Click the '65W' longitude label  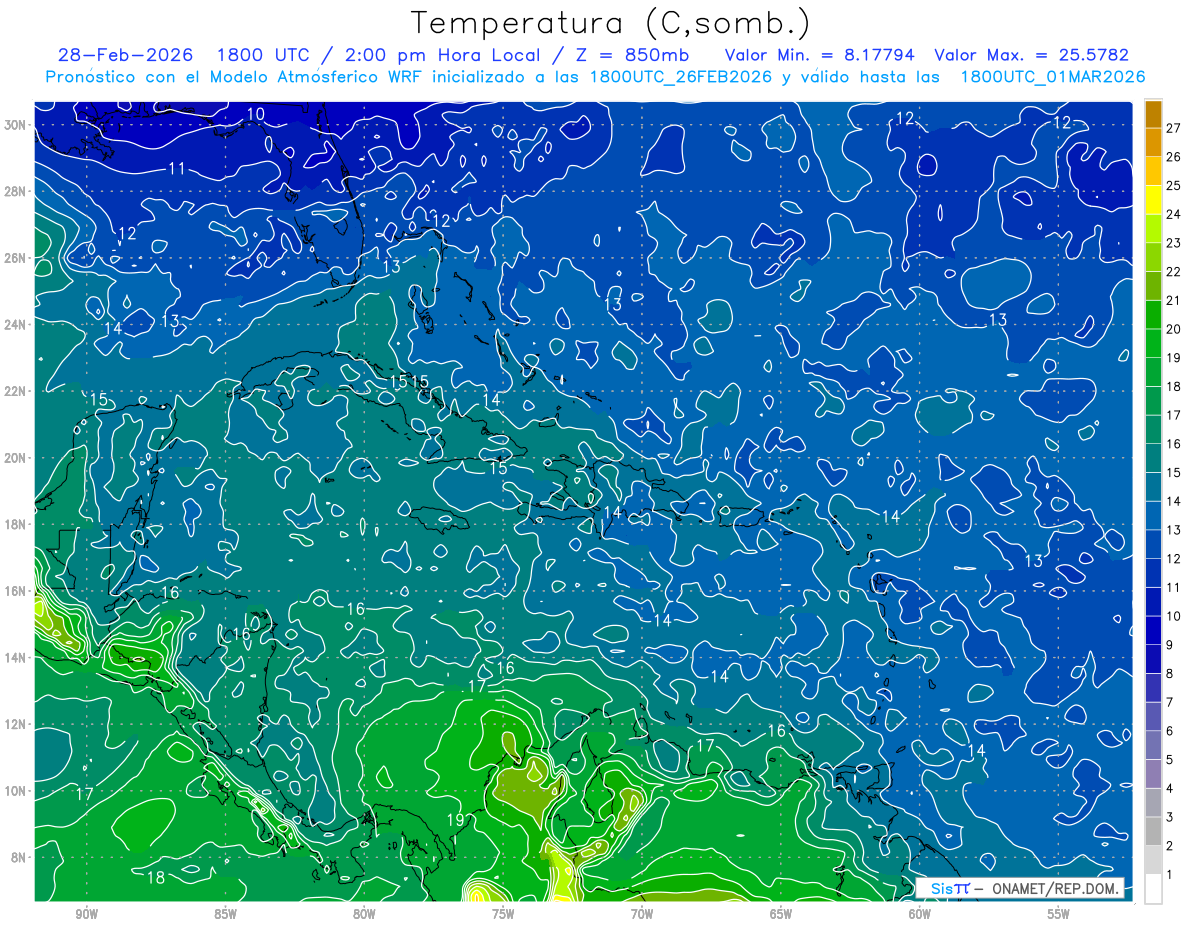pos(781,914)
